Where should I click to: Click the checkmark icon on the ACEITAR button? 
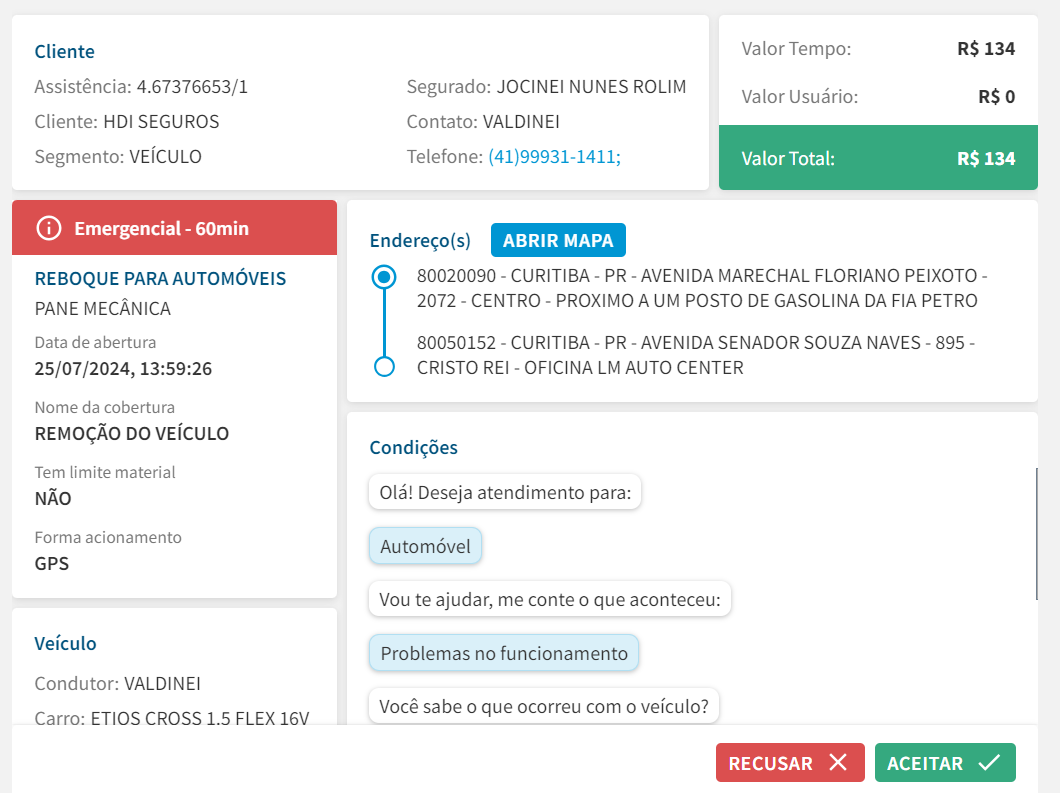pyautogui.click(x=989, y=763)
